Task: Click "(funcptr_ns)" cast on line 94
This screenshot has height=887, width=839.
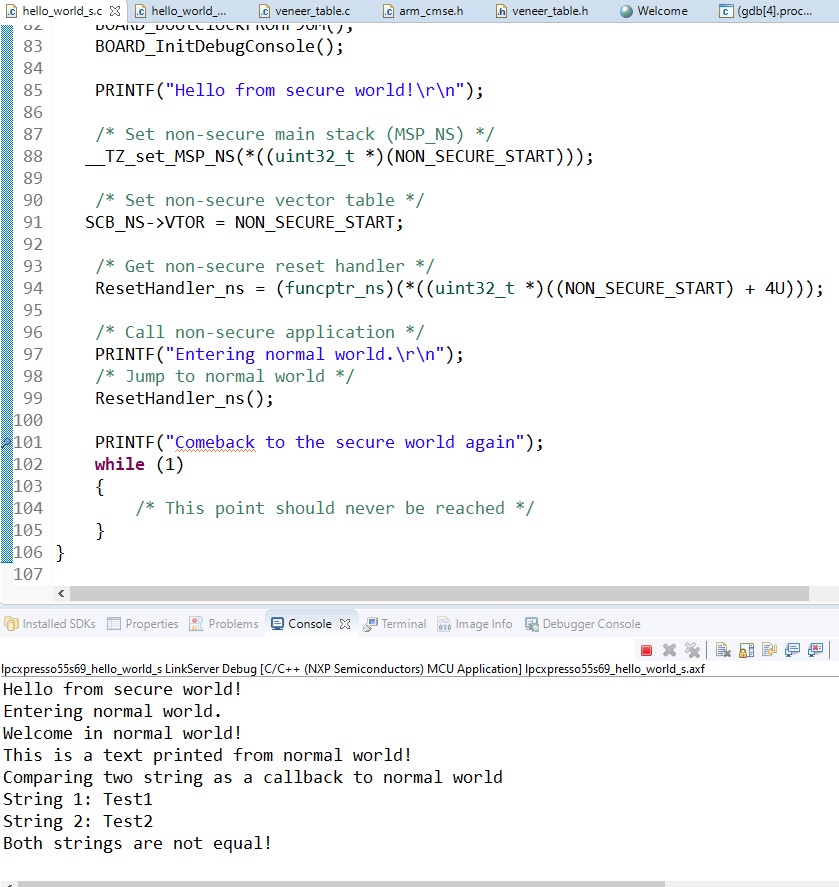Action: [x=335, y=289]
